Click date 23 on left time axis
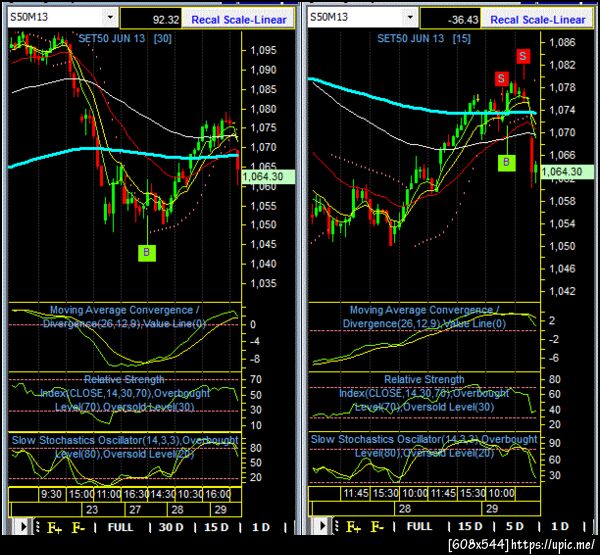 (x=92, y=510)
